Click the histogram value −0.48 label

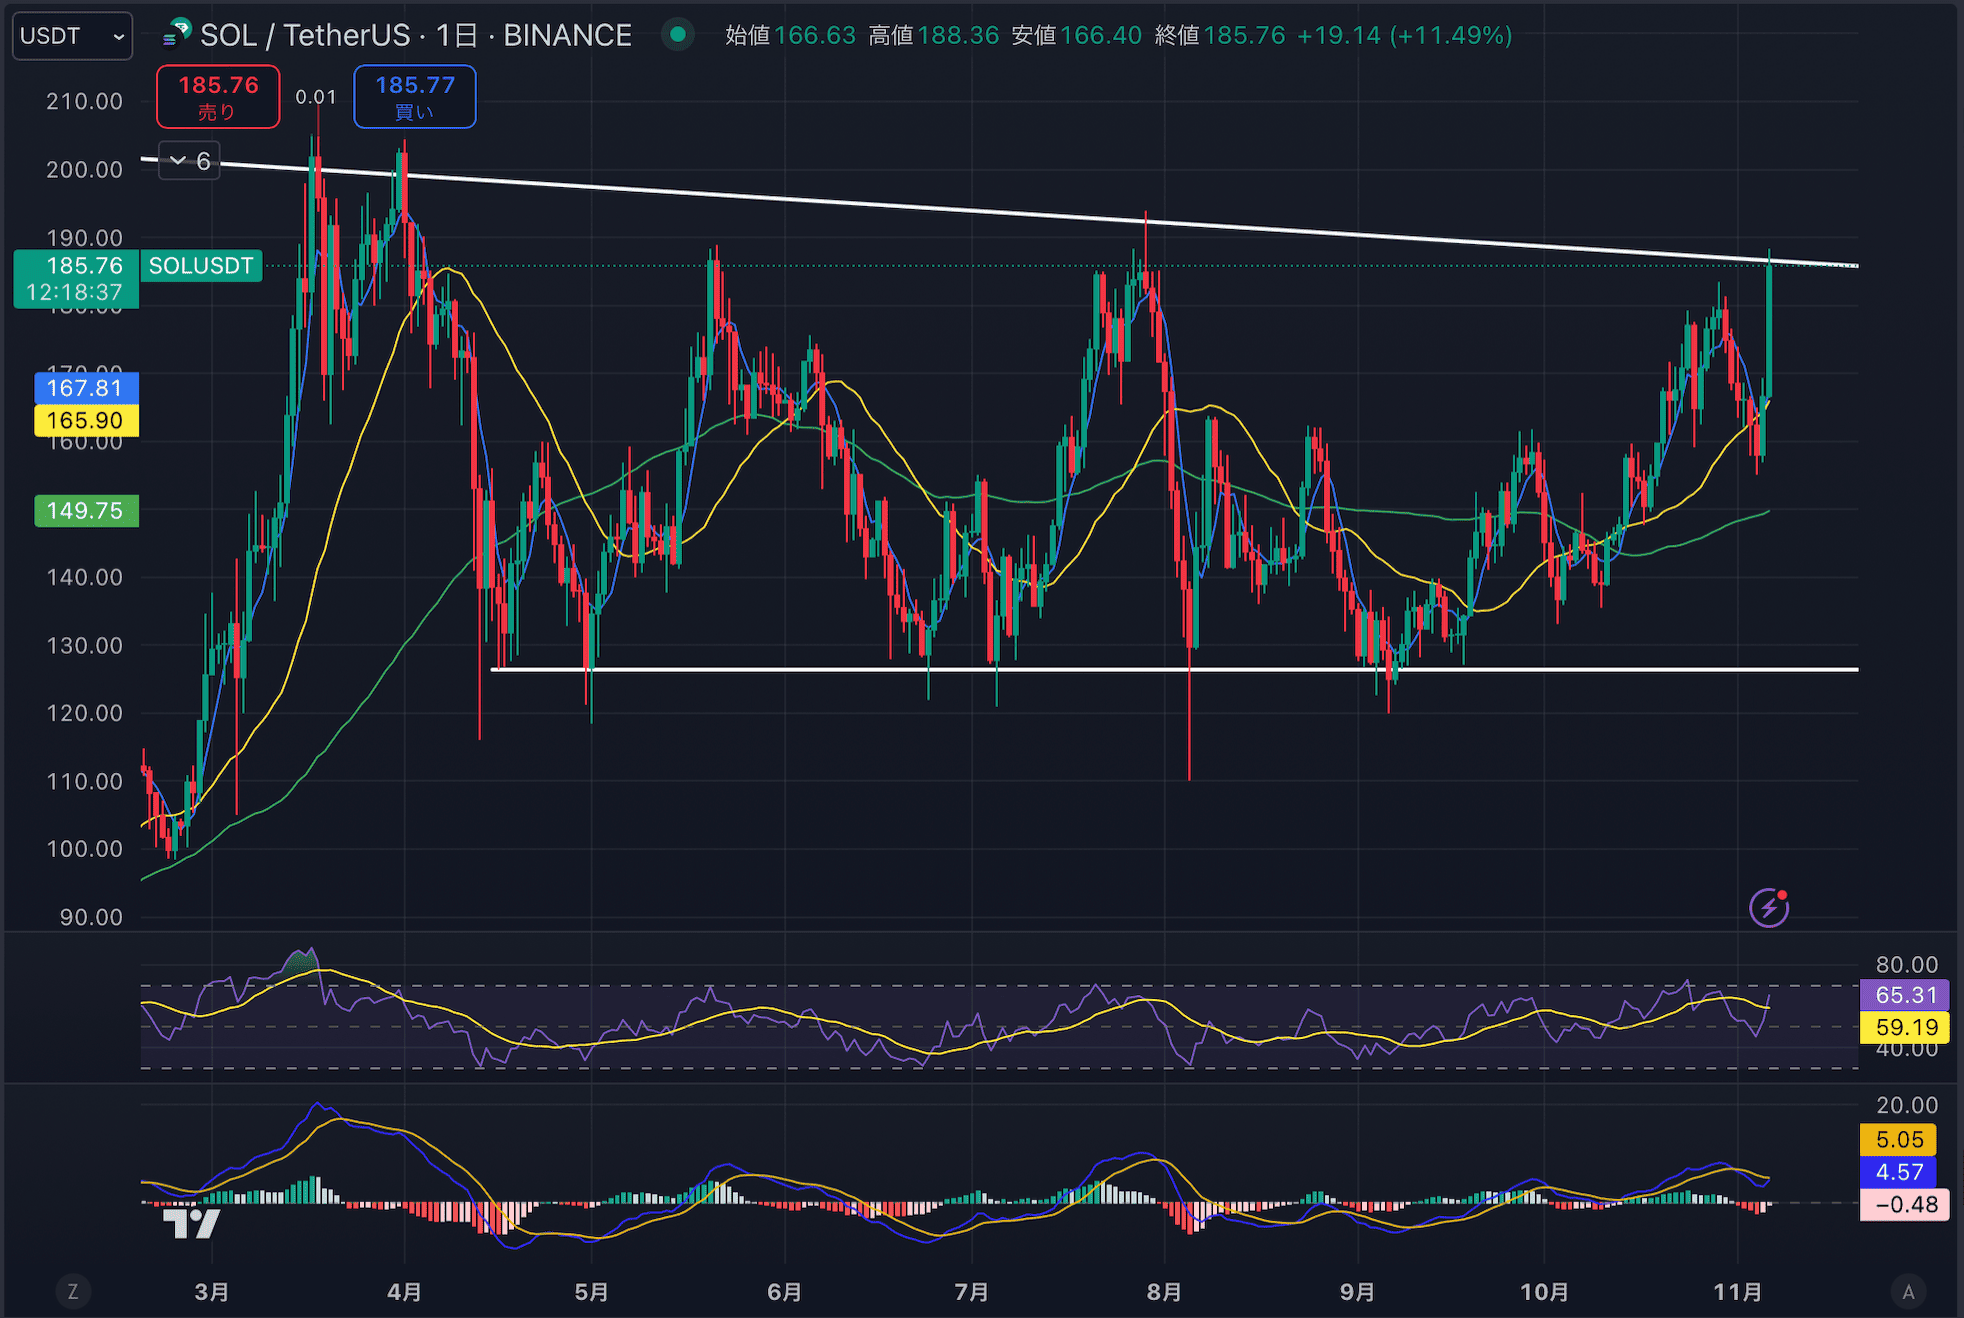coord(1905,1205)
